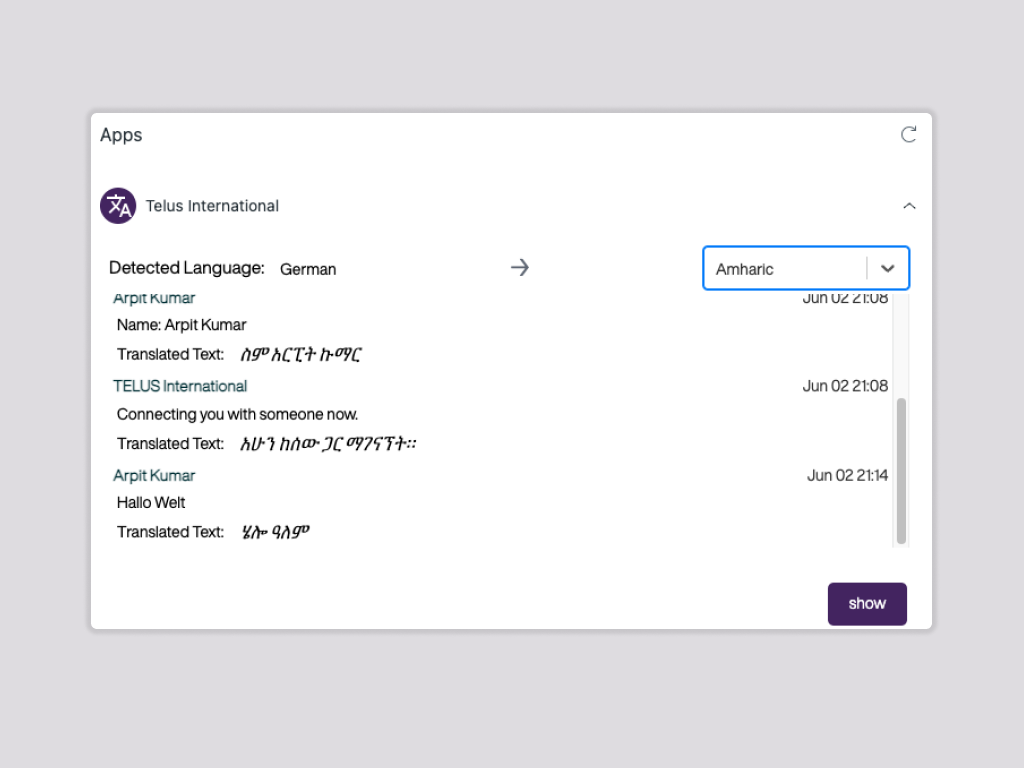Image resolution: width=1024 pixels, height=768 pixels.
Task: Click the show button
Action: (x=867, y=603)
